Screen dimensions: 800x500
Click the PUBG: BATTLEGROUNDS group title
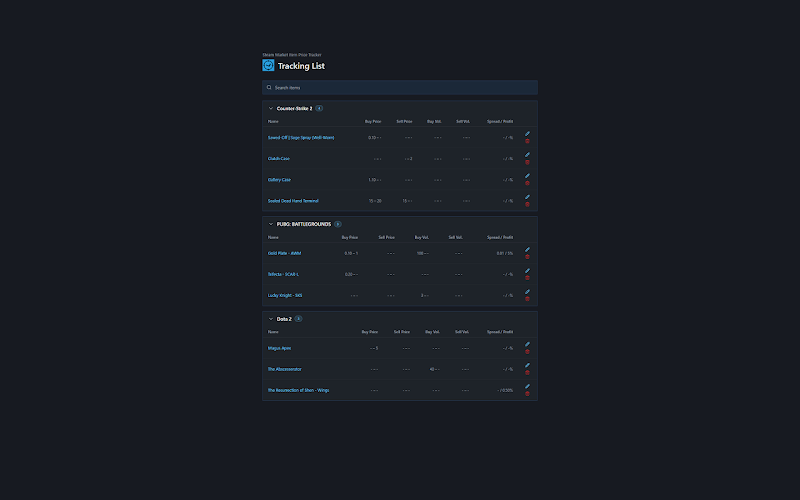pos(304,224)
